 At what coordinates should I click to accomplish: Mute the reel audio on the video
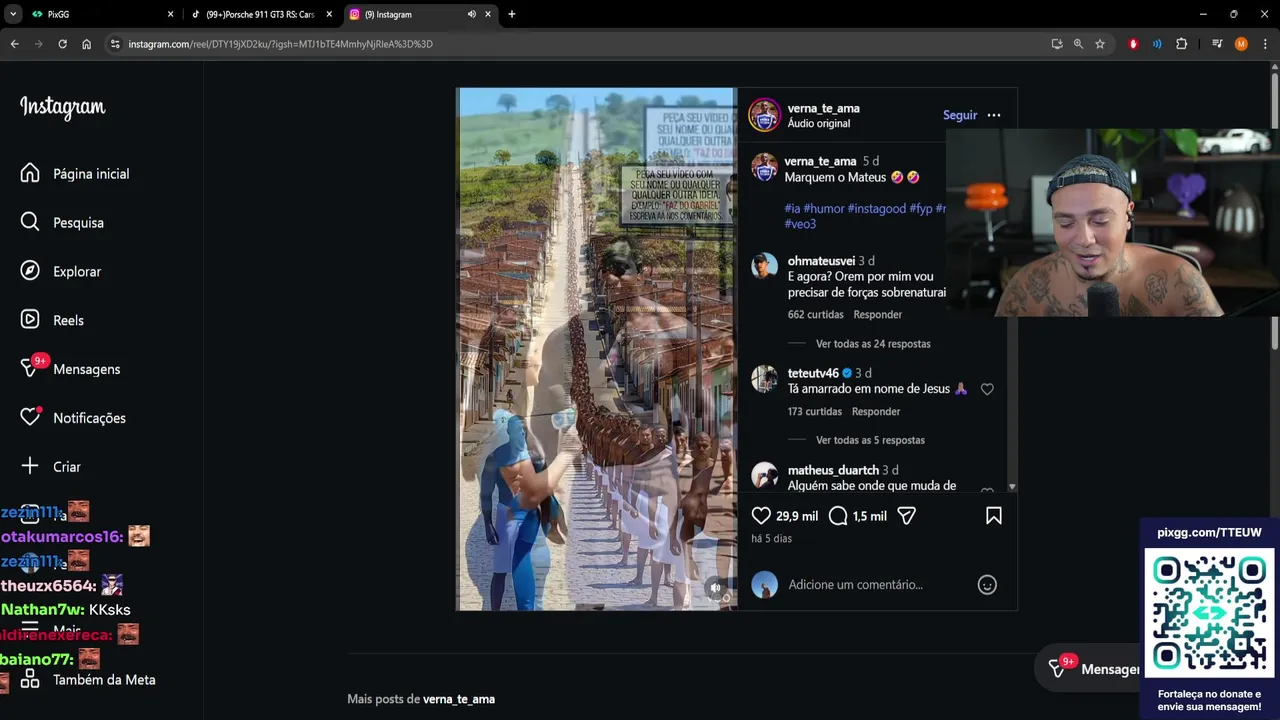point(715,588)
